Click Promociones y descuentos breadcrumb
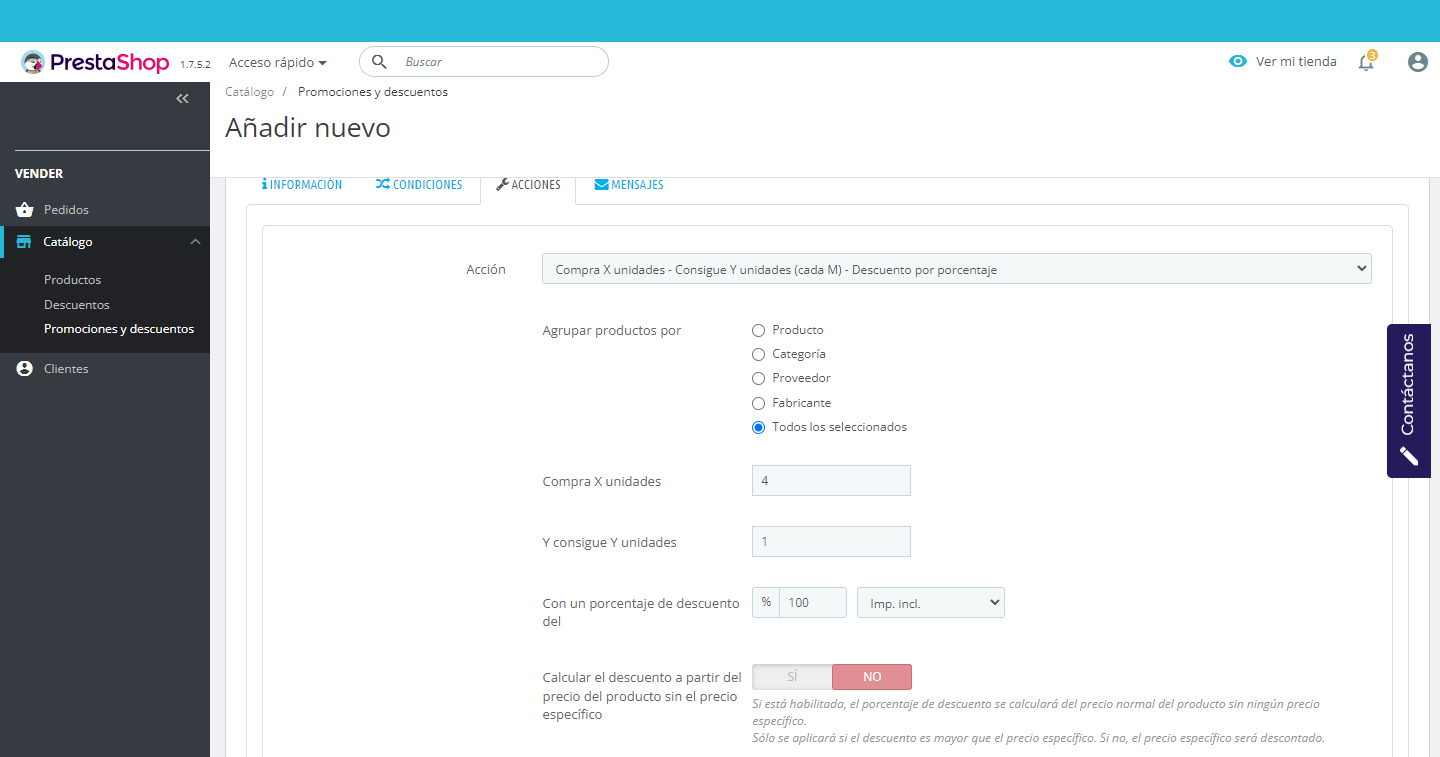This screenshot has width=1440, height=757. 373,92
